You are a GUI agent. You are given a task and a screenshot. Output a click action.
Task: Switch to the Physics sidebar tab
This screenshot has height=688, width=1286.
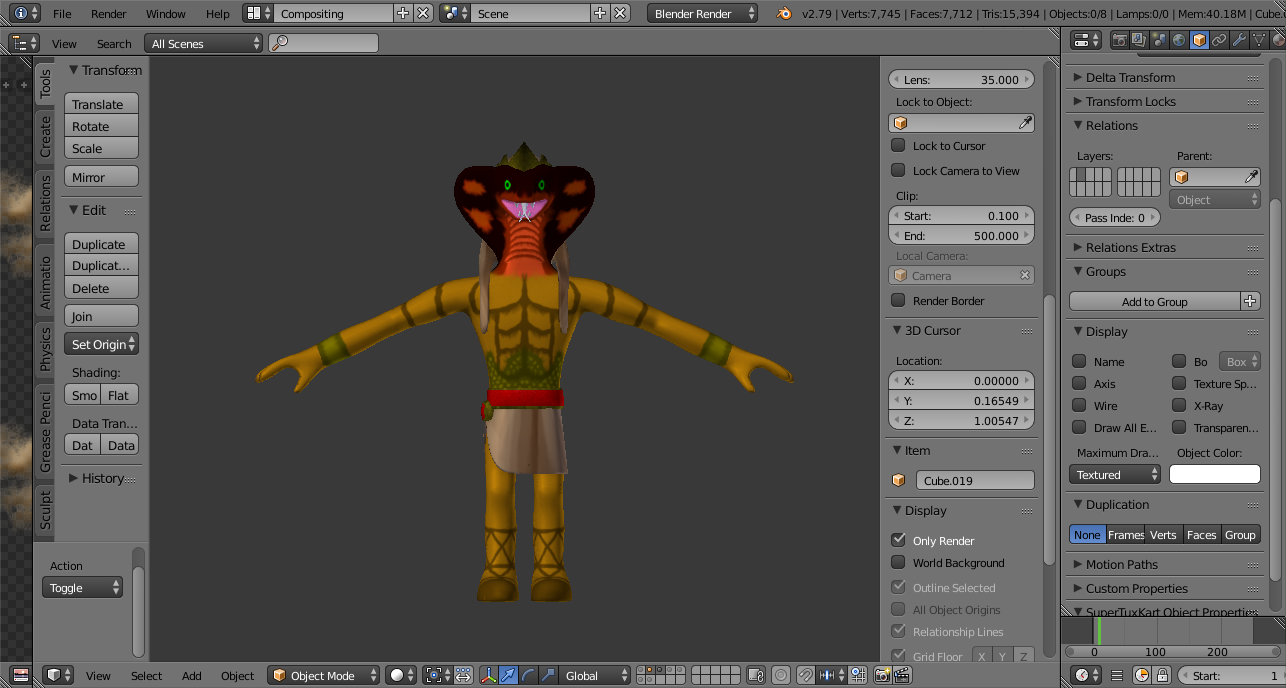(45, 349)
